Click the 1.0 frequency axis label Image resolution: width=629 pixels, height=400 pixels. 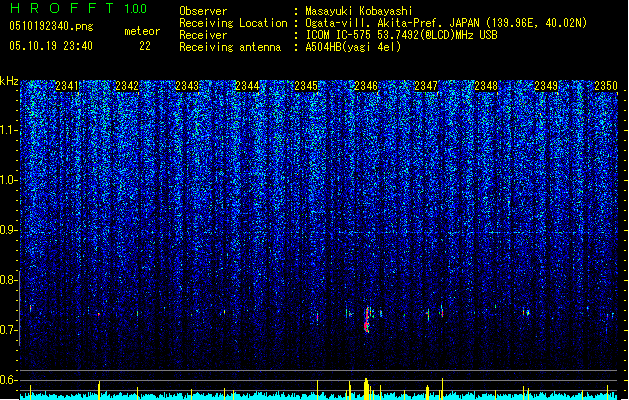coord(9,180)
